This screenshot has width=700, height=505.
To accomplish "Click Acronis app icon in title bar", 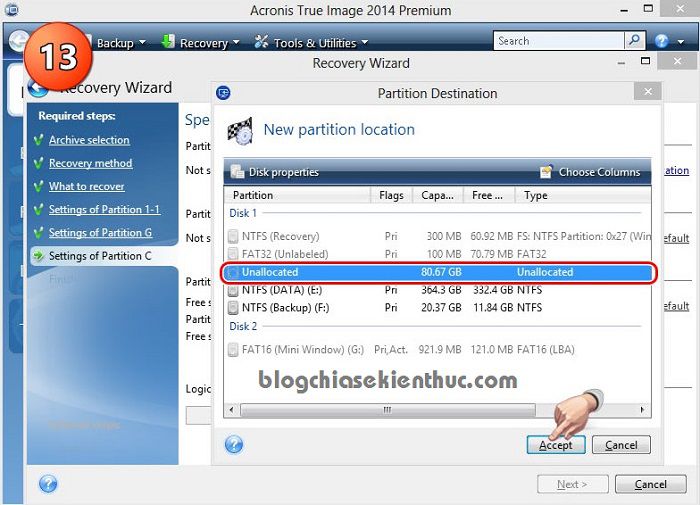I will (x=12, y=9).
